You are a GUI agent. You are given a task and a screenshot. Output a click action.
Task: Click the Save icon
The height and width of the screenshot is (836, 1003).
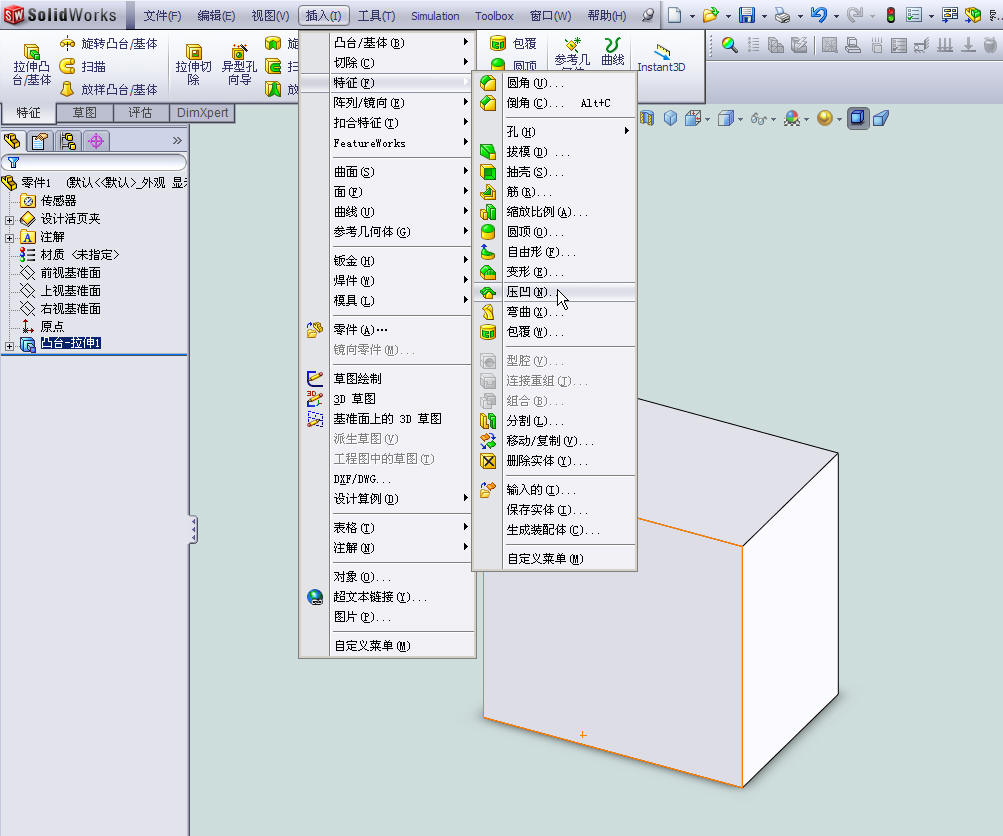746,15
